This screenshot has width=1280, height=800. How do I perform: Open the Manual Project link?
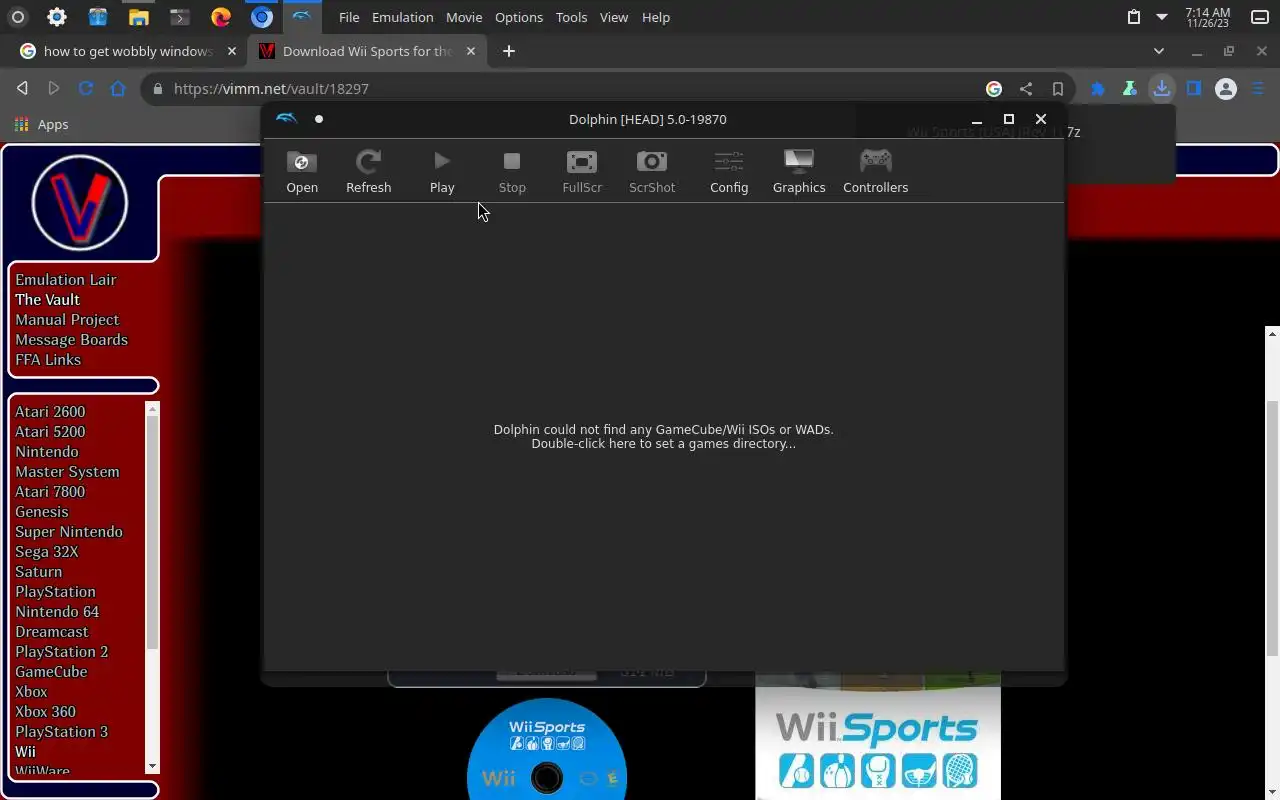[67, 320]
